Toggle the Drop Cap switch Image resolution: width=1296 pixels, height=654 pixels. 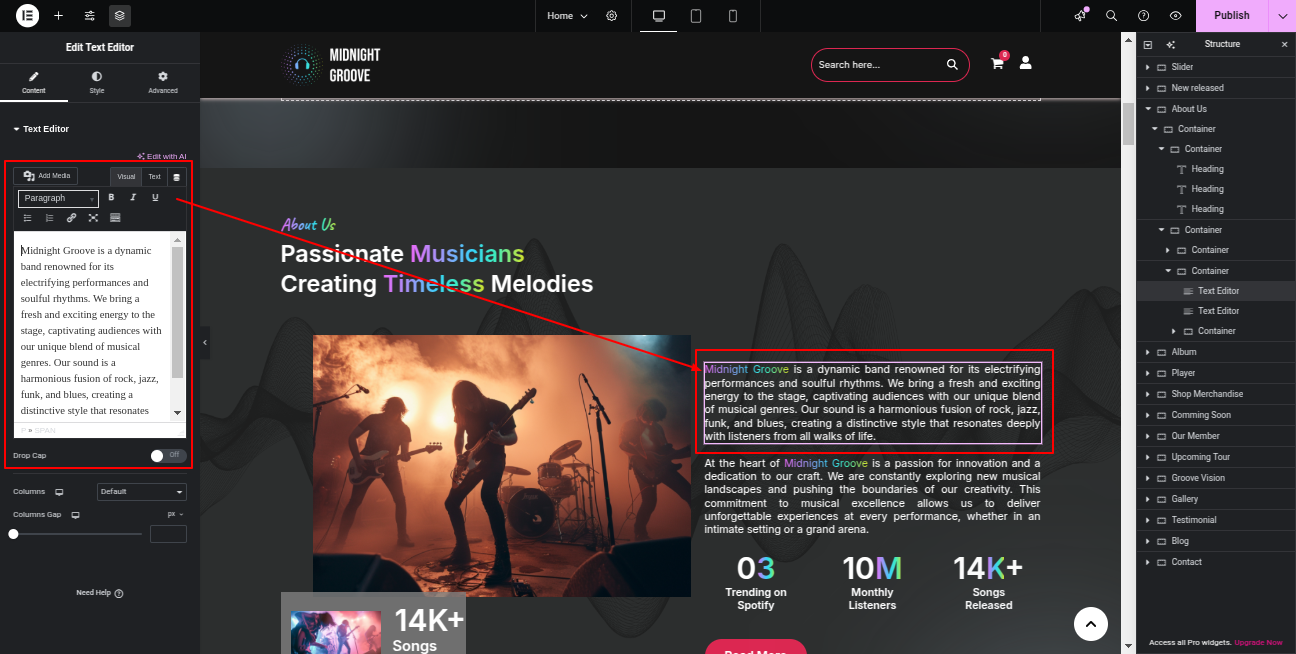[168, 455]
